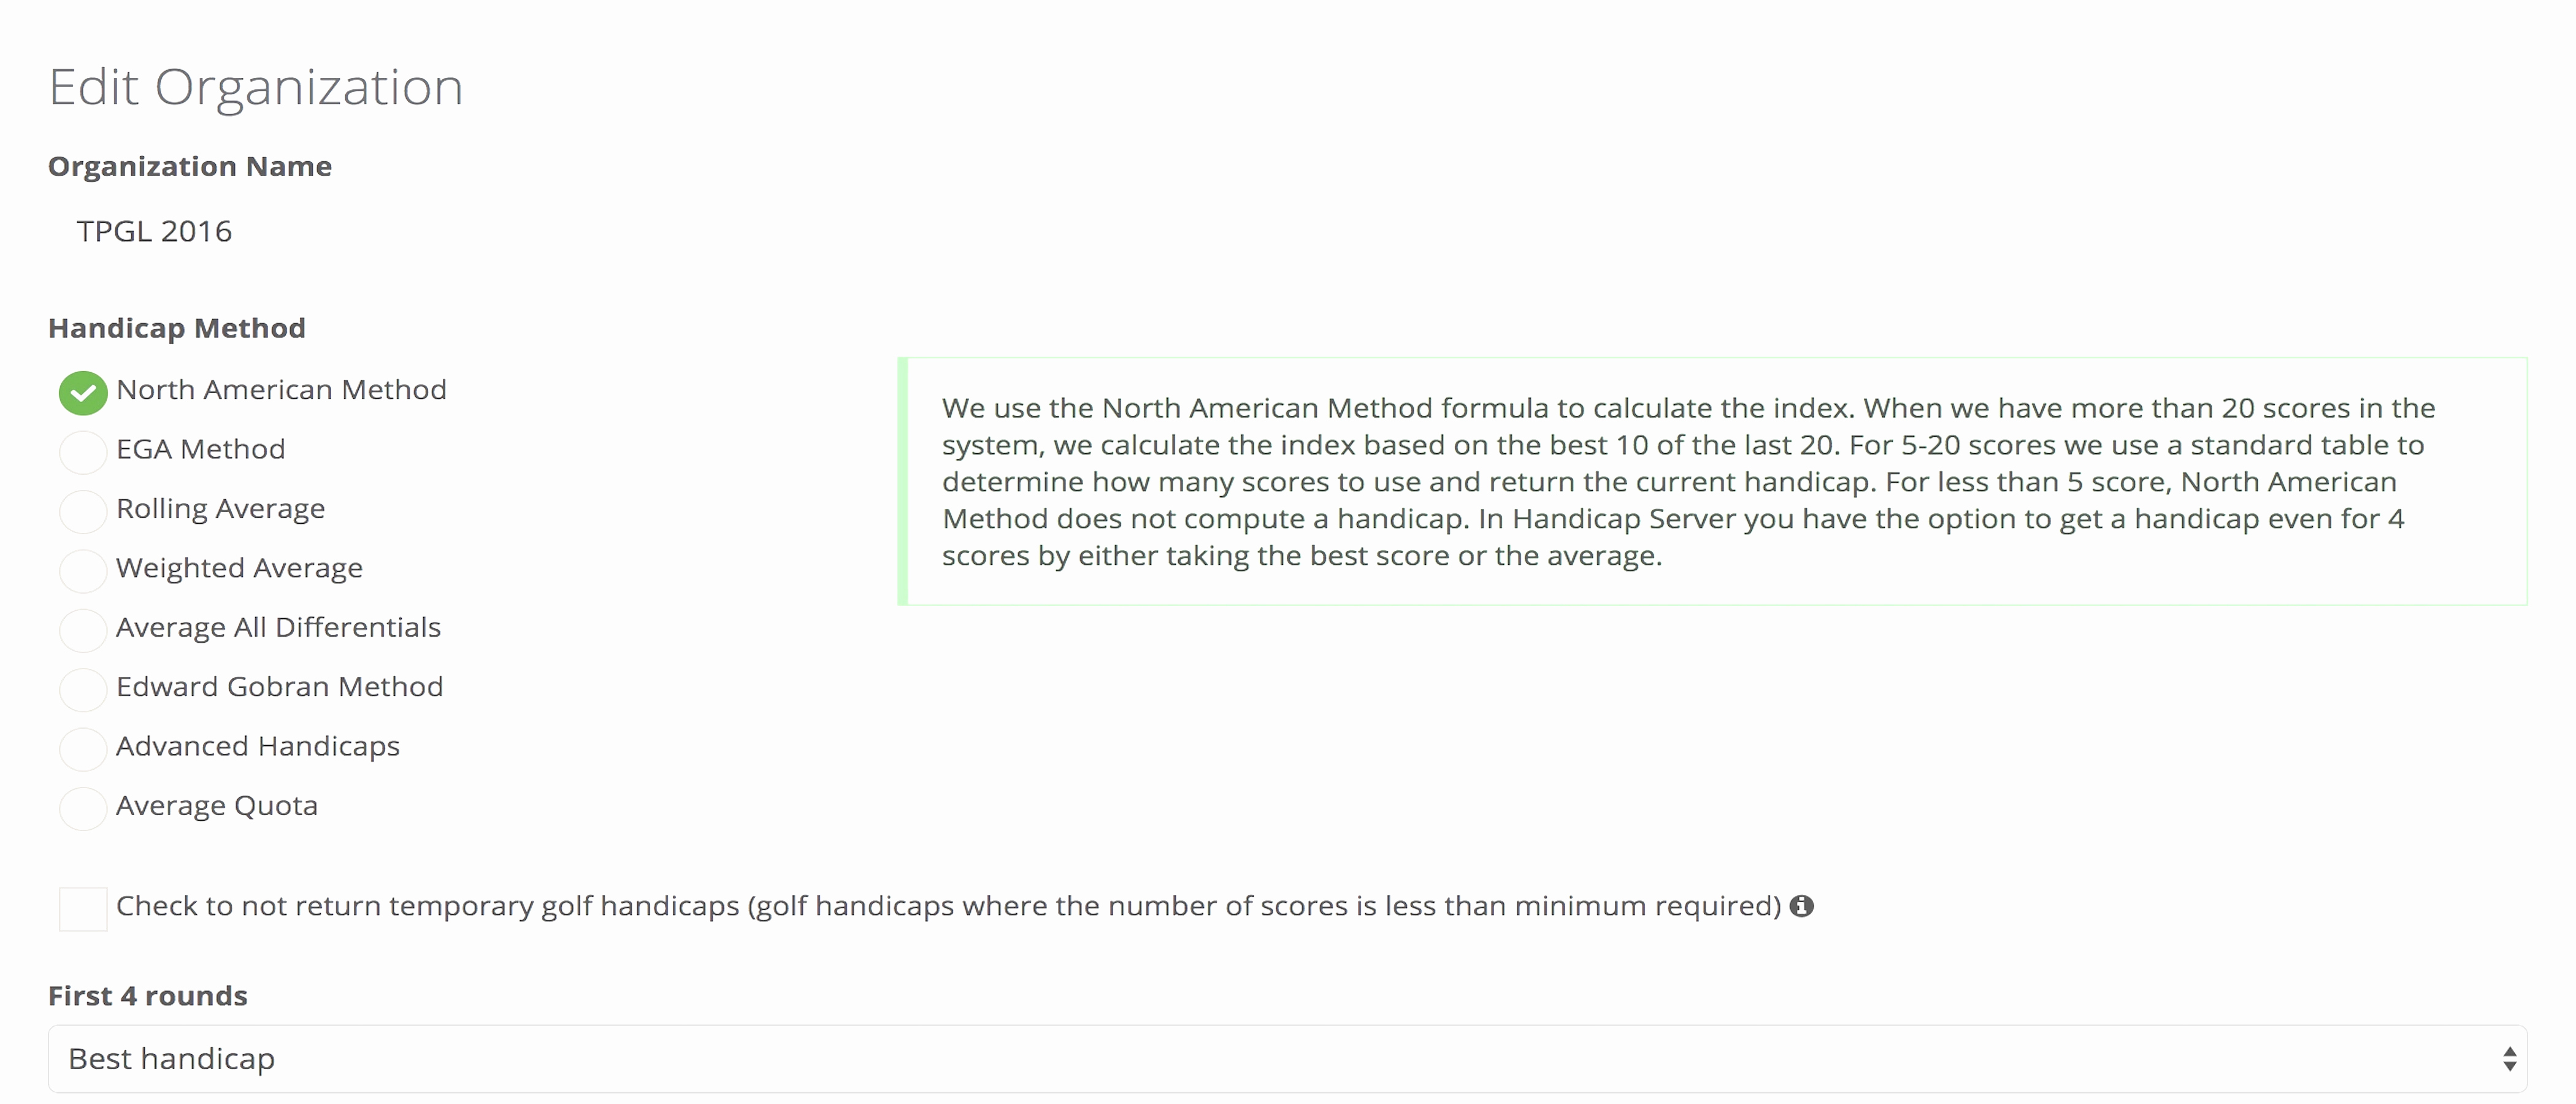Click the Edit Organization heading
This screenshot has height=1104, width=2576.
pos(256,87)
